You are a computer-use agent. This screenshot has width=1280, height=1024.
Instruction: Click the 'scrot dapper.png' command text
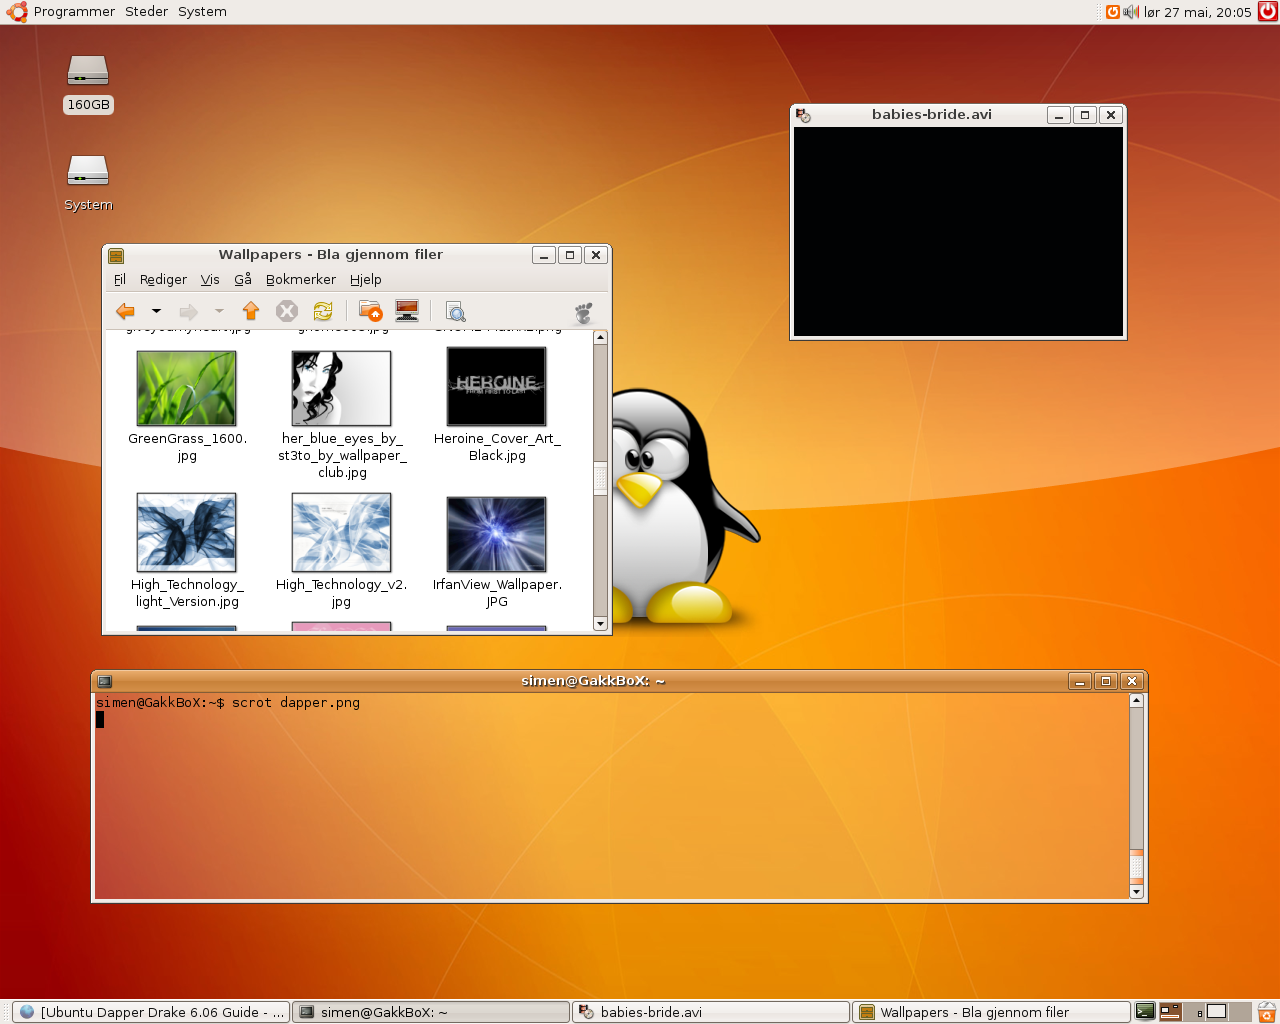(x=296, y=703)
